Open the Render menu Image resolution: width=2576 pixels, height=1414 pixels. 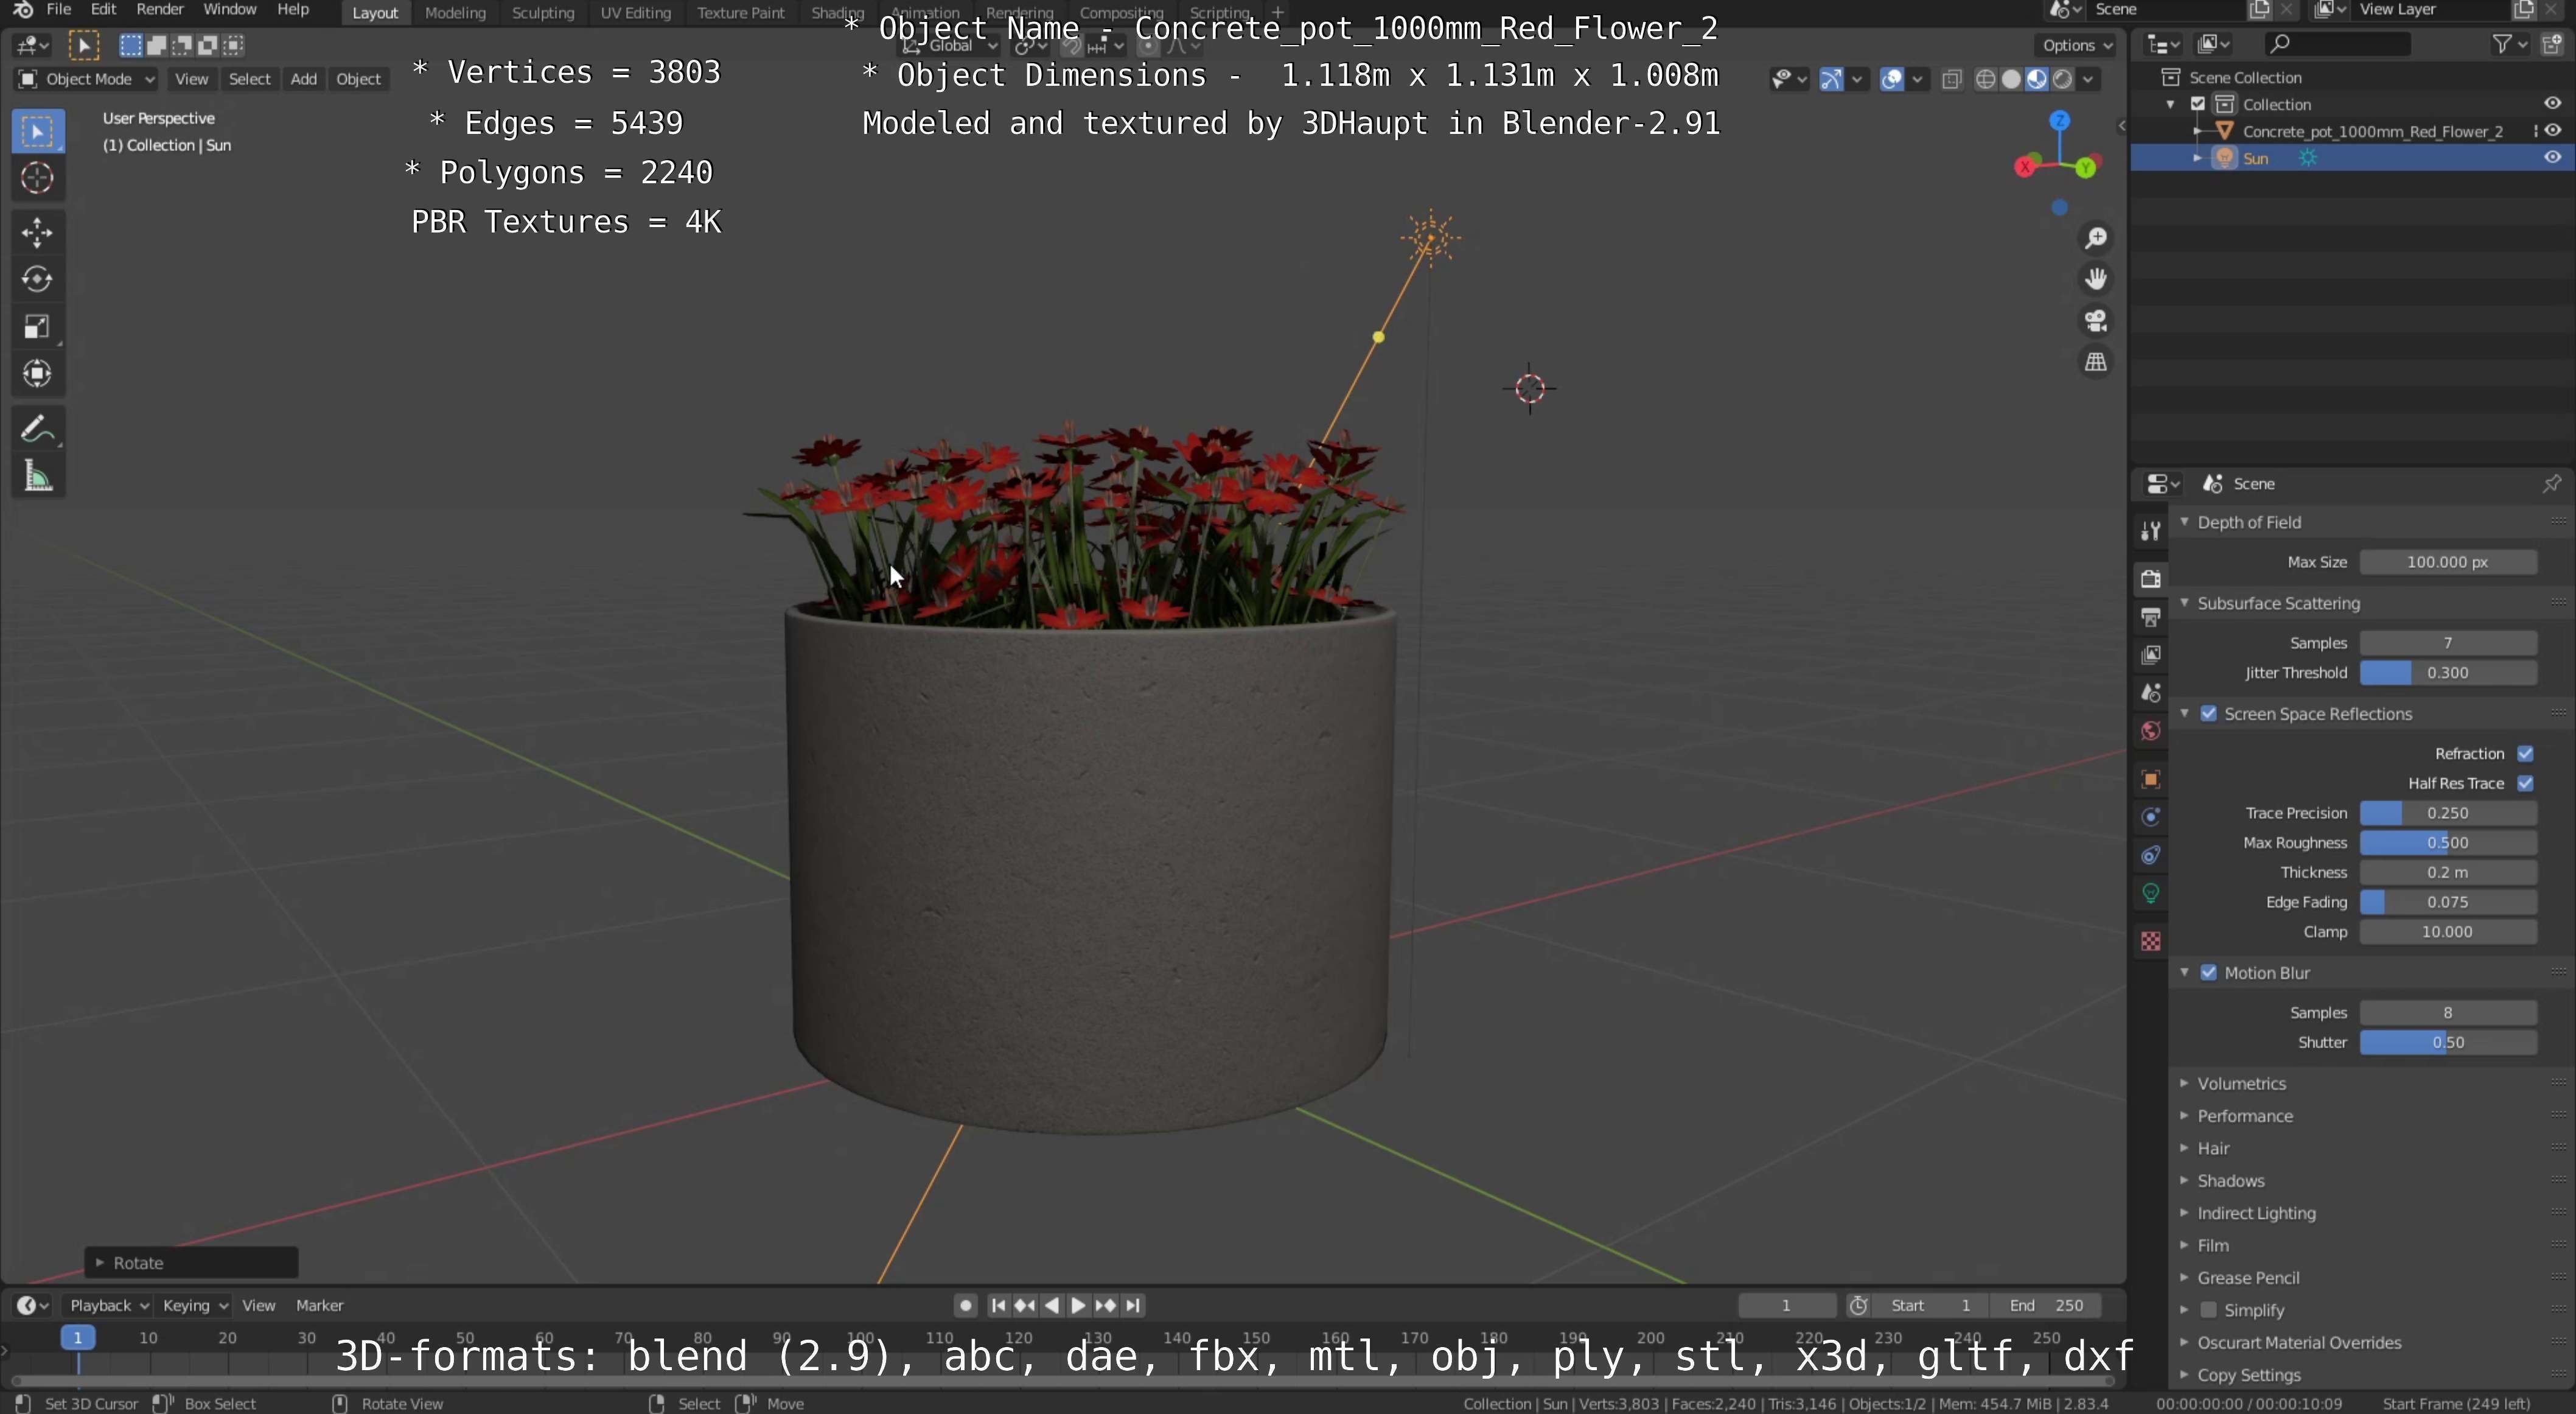pyautogui.click(x=160, y=10)
